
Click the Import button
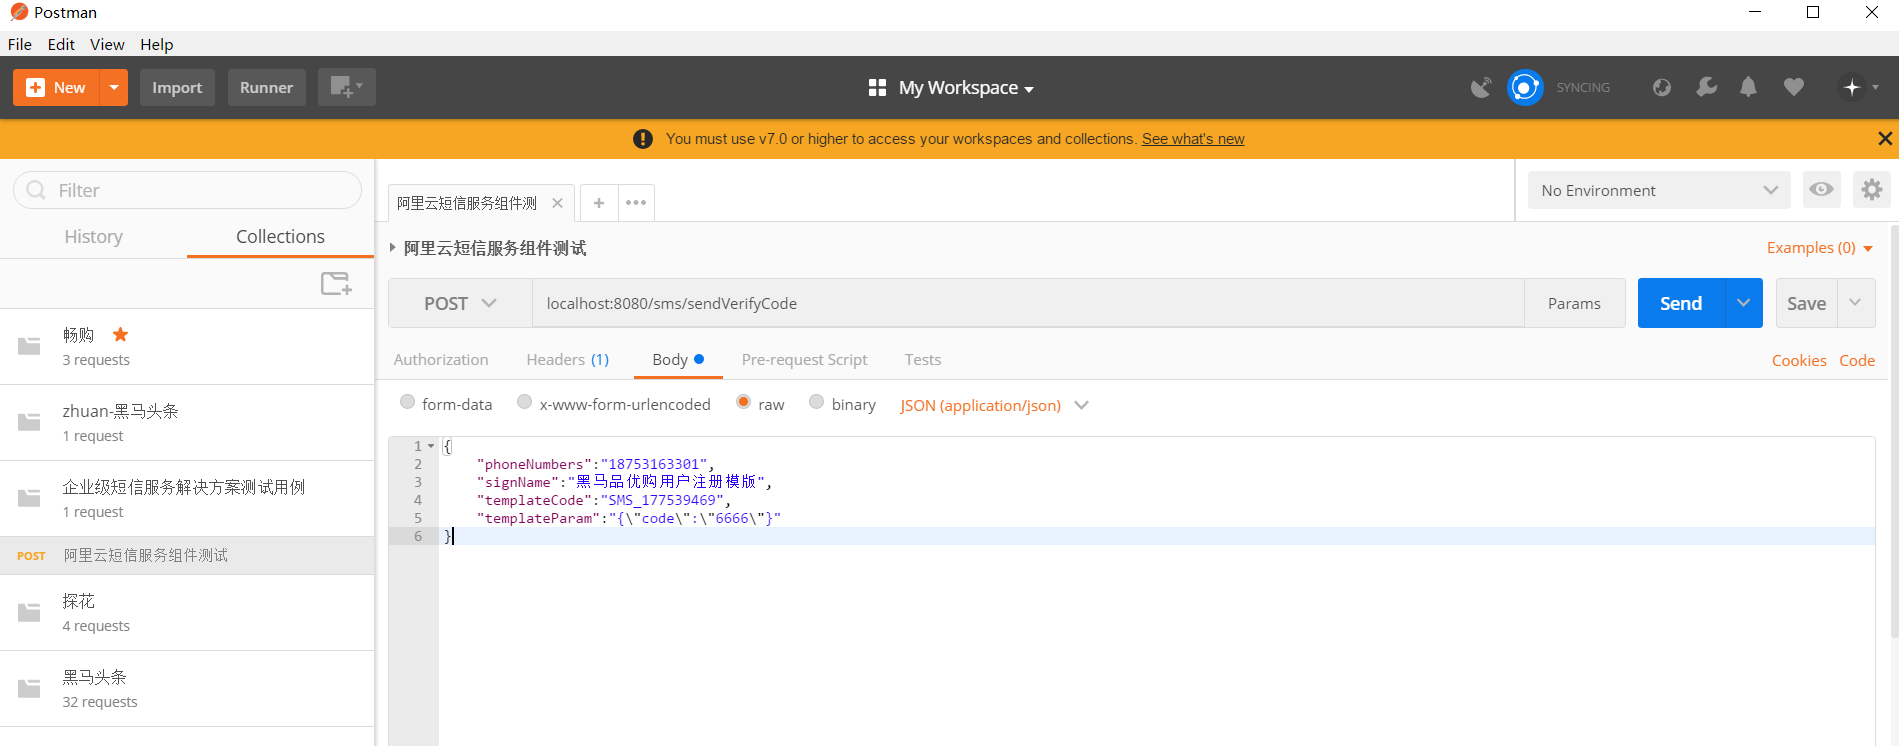point(177,87)
